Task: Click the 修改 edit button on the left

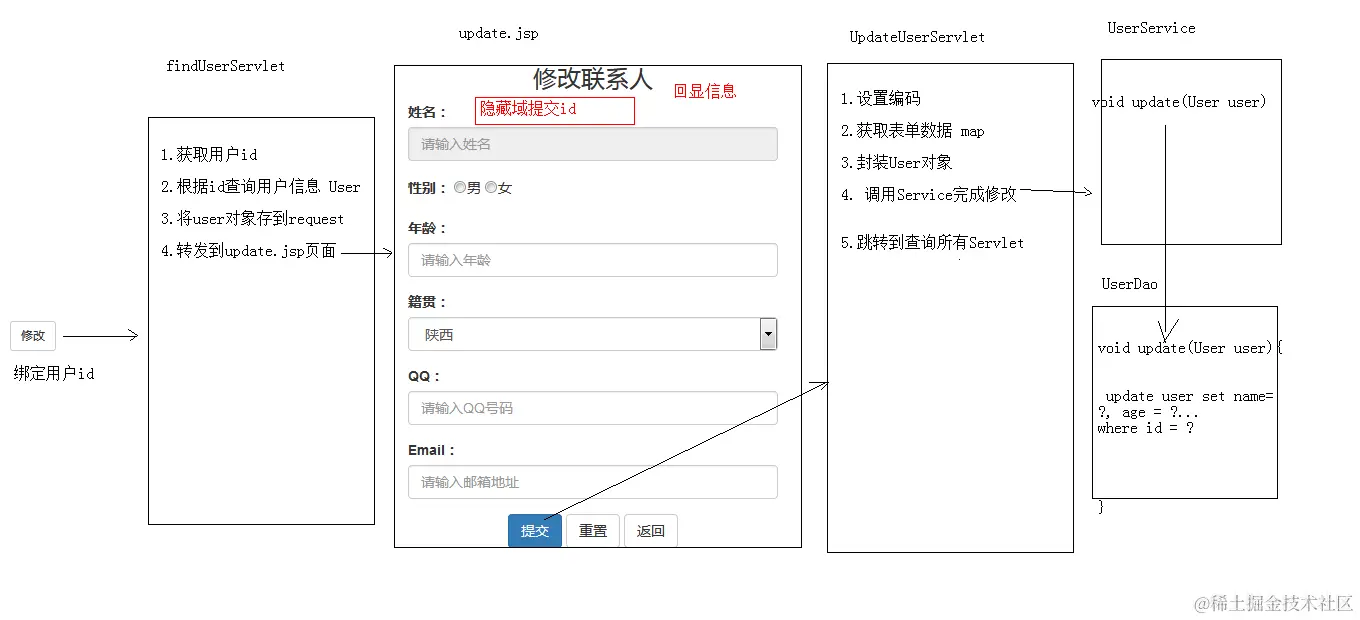Action: 31,336
